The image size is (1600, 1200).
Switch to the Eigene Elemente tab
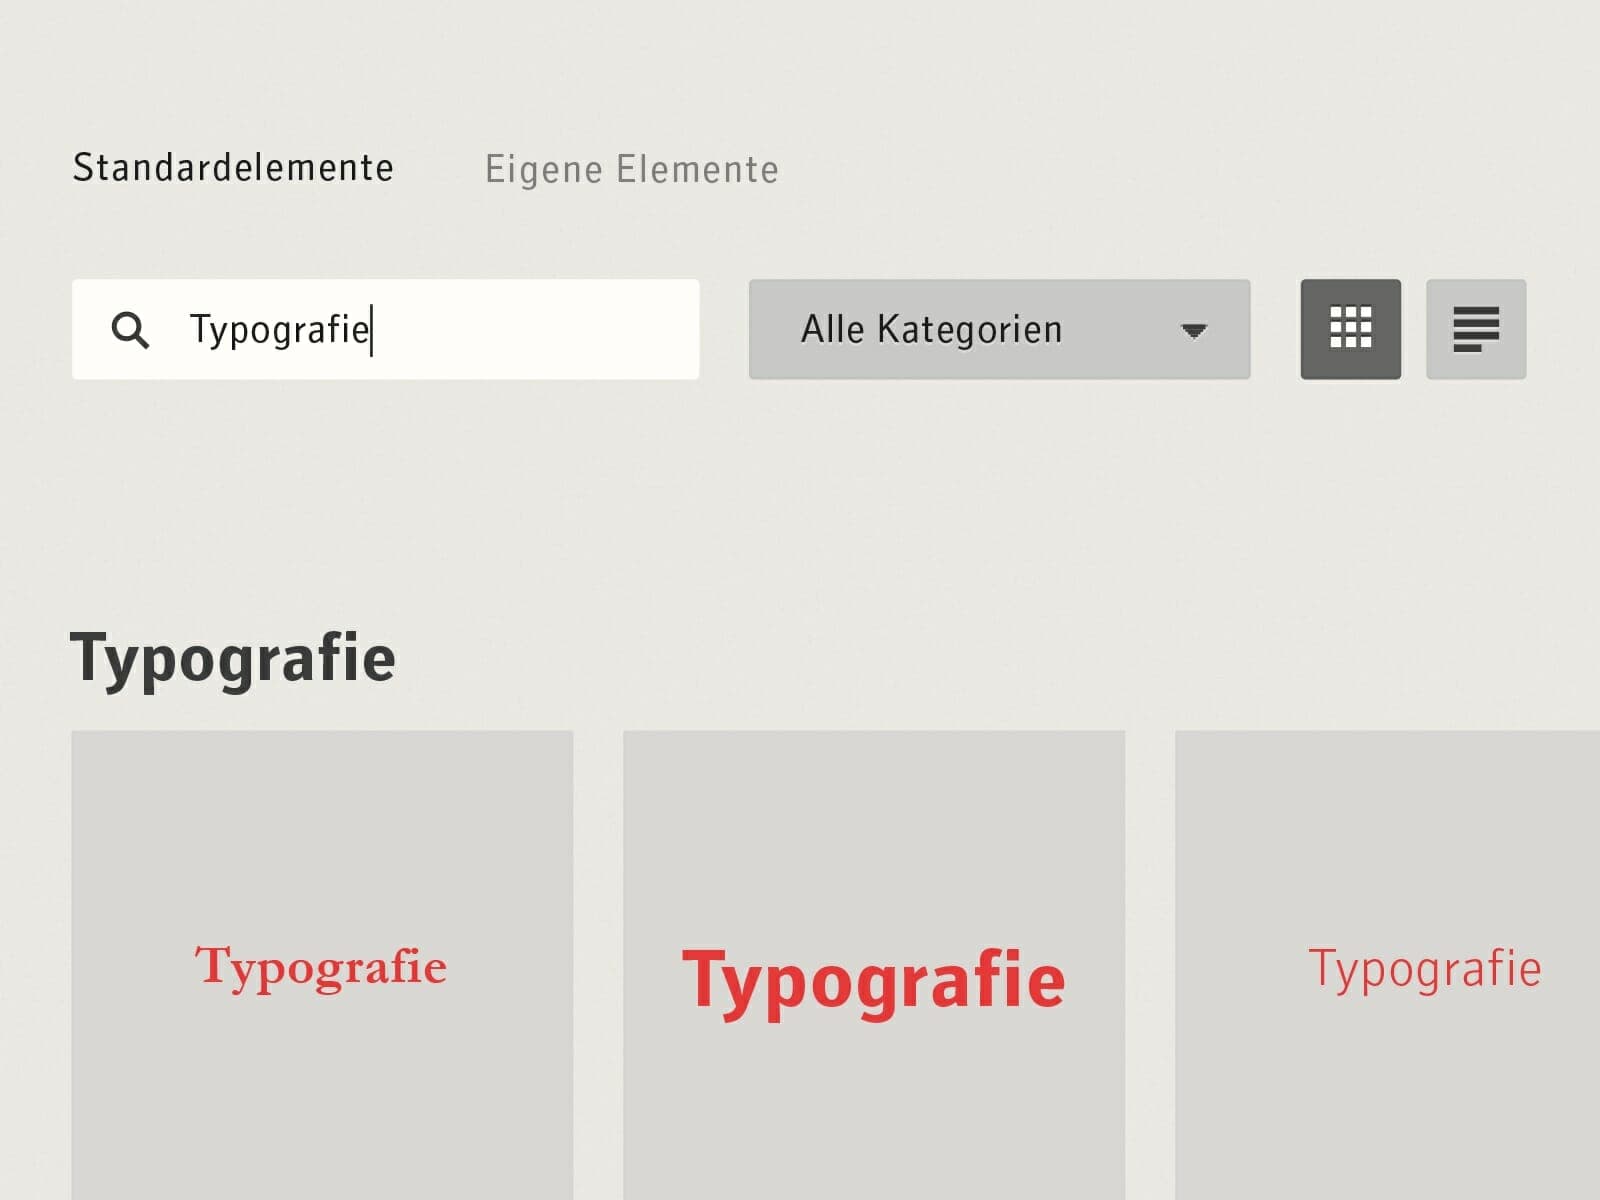631,170
